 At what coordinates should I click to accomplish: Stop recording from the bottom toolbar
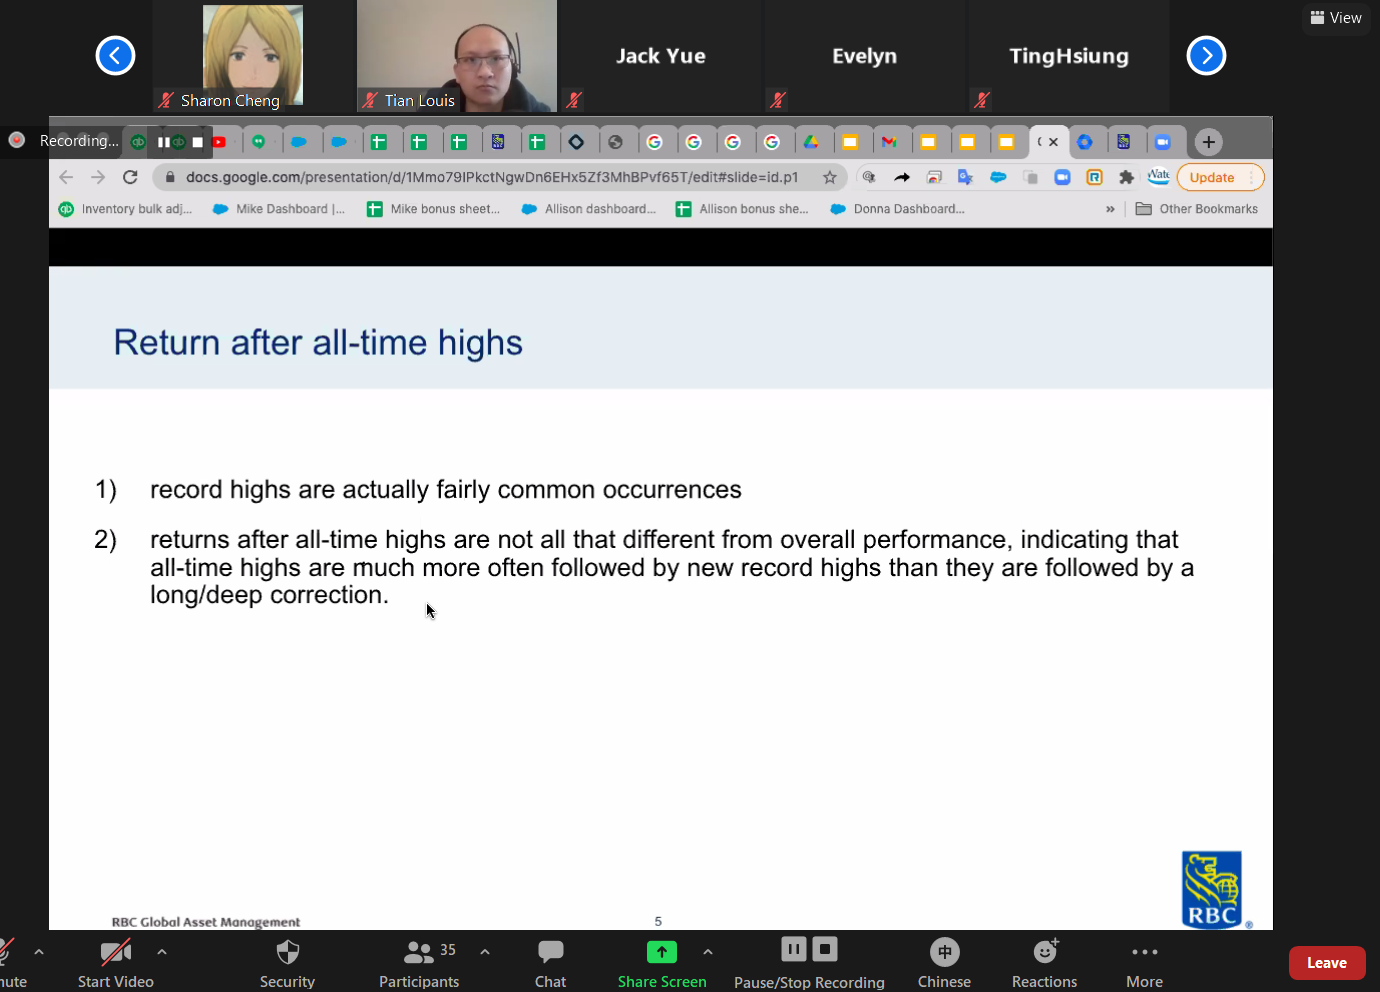(x=825, y=949)
